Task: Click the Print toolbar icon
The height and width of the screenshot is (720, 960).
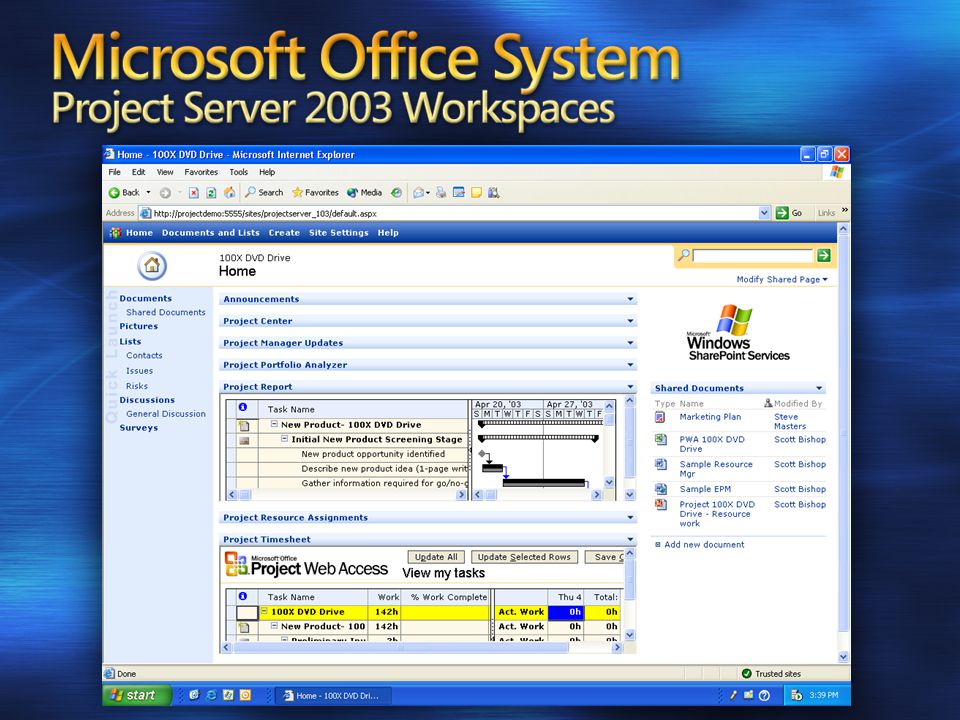Action: tap(441, 193)
